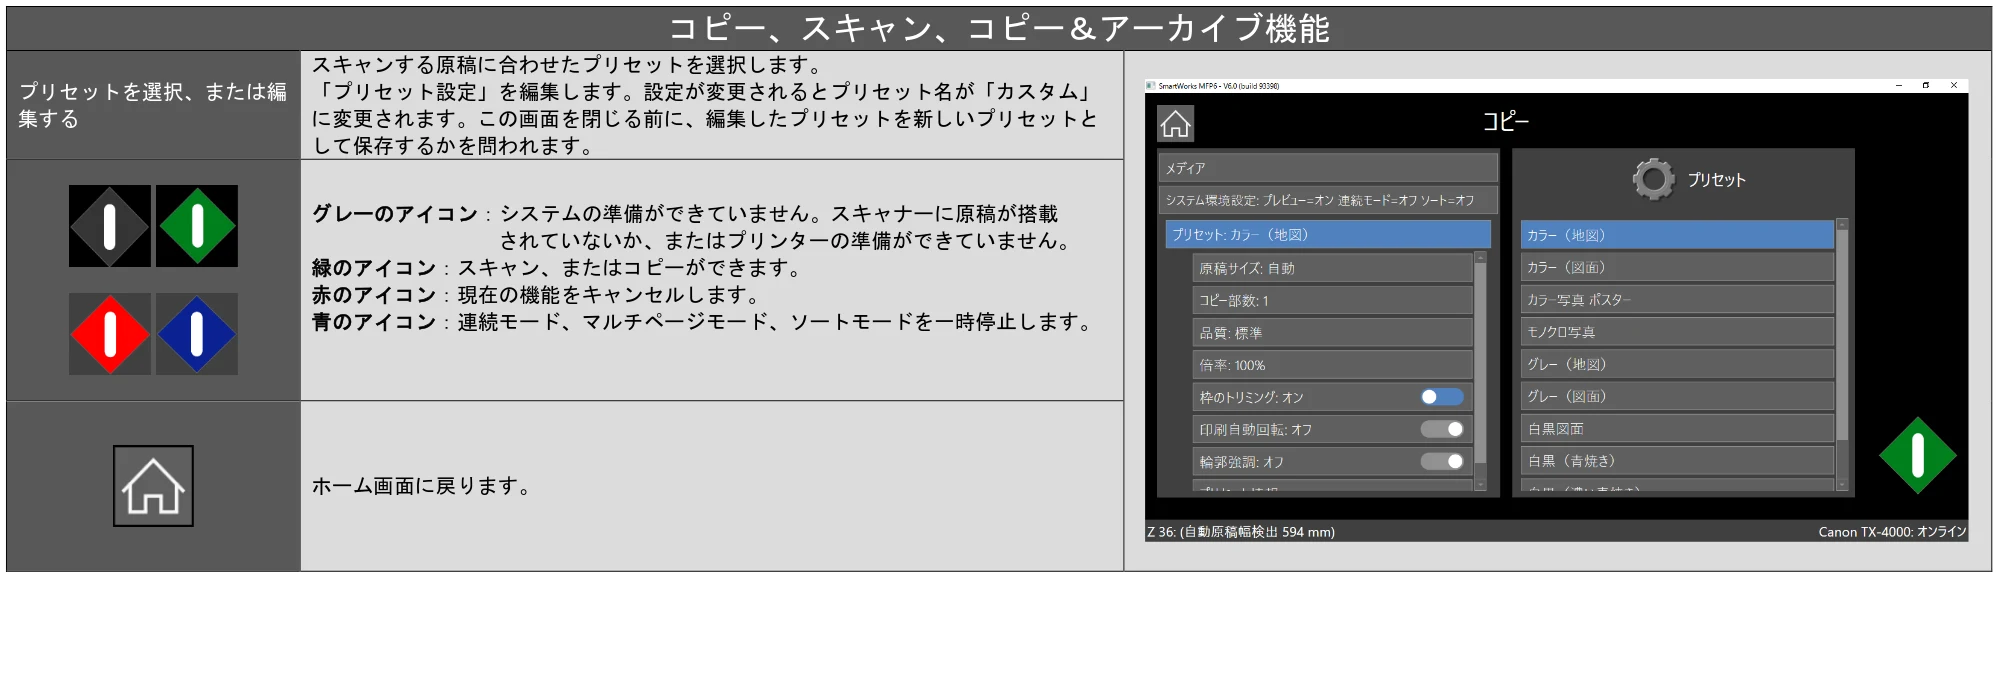Click the large home icon in the left column
The height and width of the screenshot is (677, 2000).
[153, 486]
